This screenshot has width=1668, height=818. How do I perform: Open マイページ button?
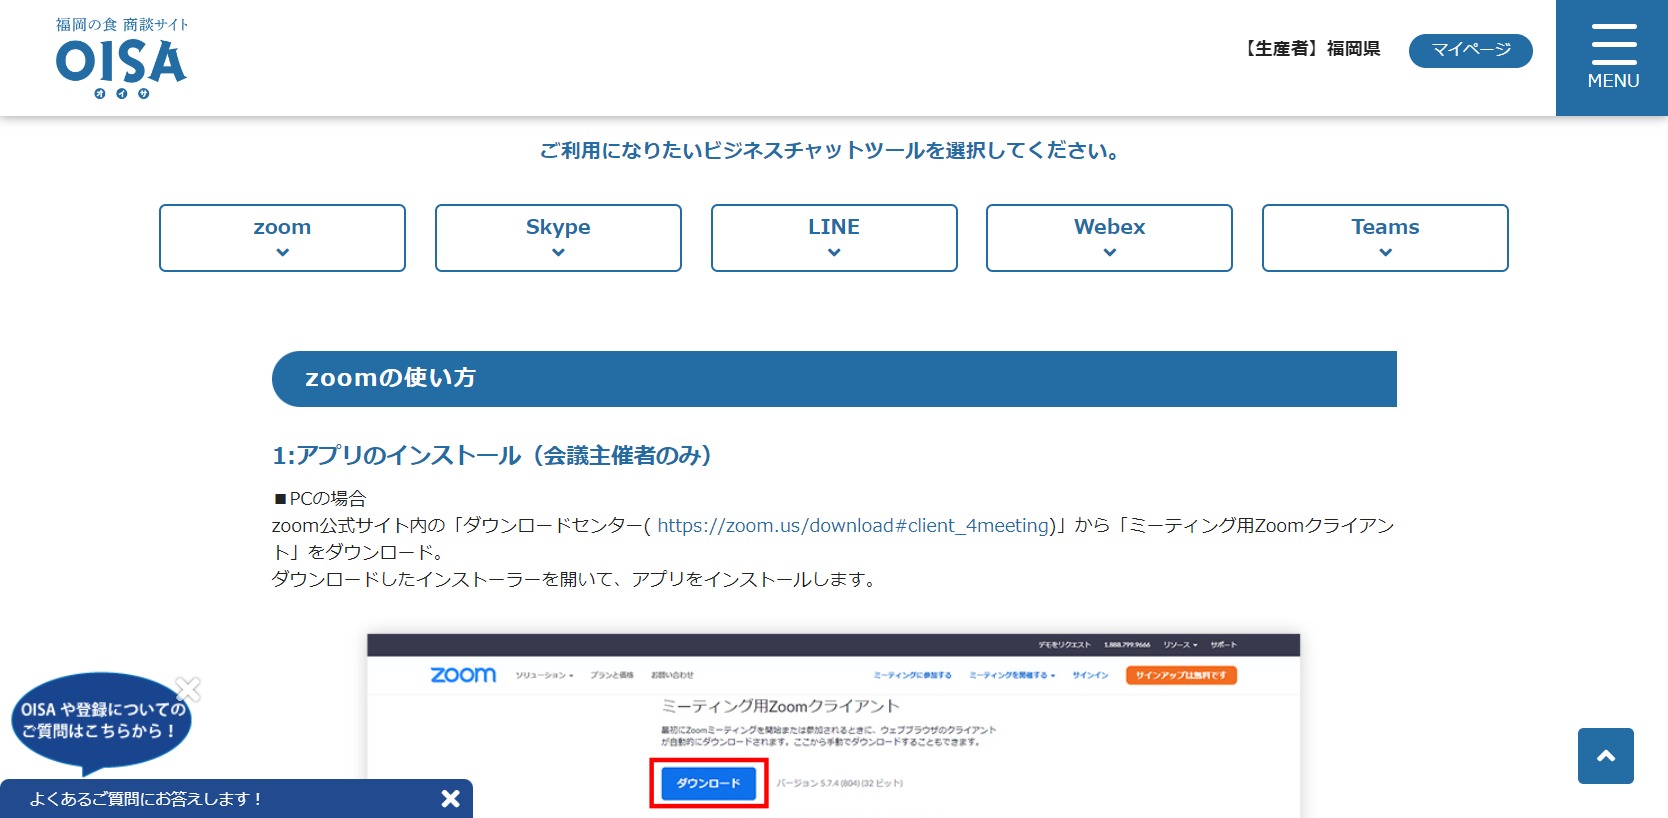(x=1470, y=50)
